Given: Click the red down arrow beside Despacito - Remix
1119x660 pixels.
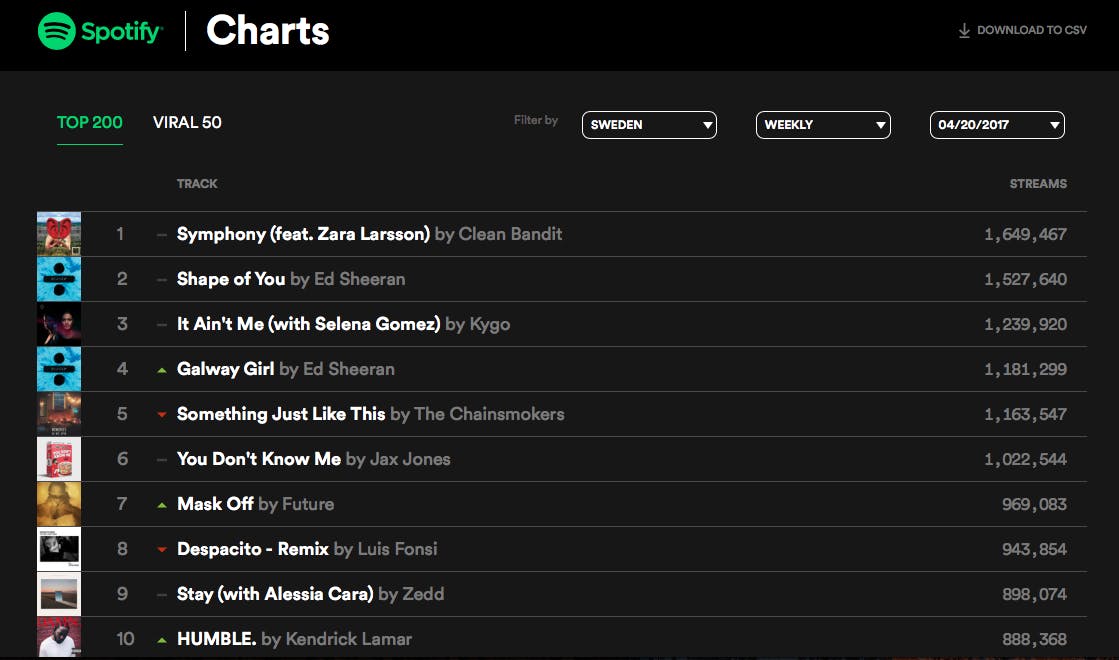Looking at the screenshot, I should [161, 550].
